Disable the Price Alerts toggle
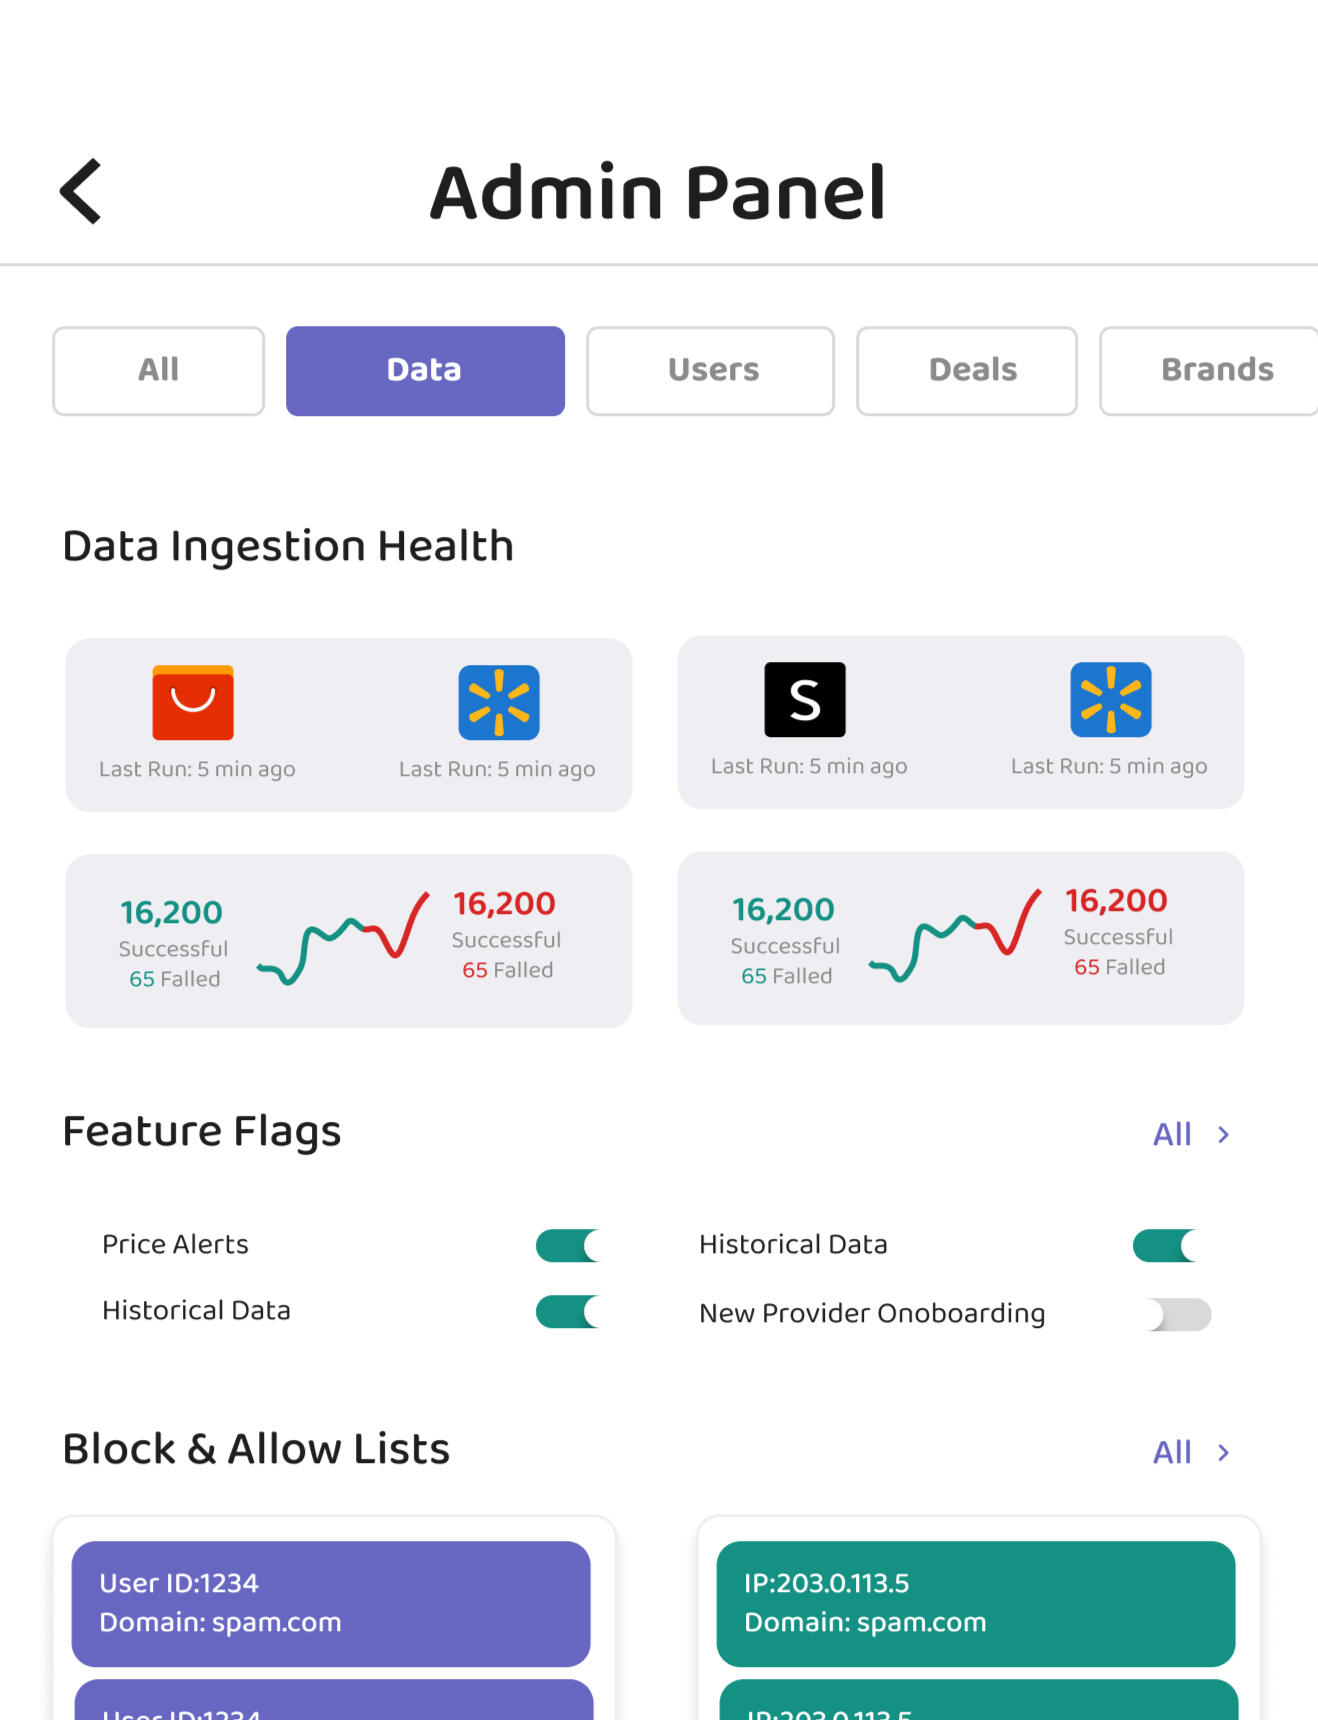The width and height of the screenshot is (1318, 1720). pyautogui.click(x=568, y=1246)
